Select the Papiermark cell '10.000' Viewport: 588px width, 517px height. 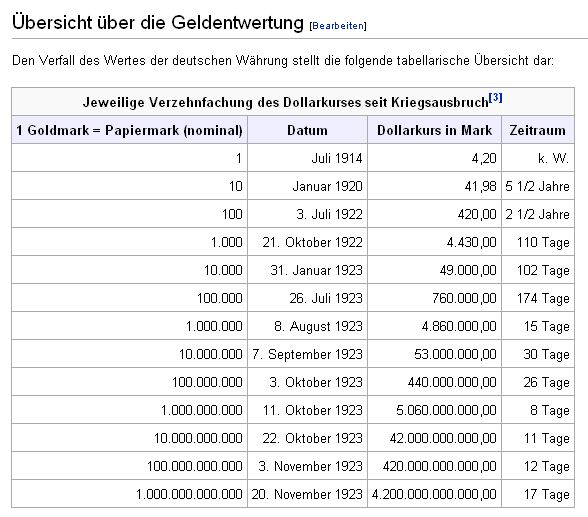coord(129,270)
